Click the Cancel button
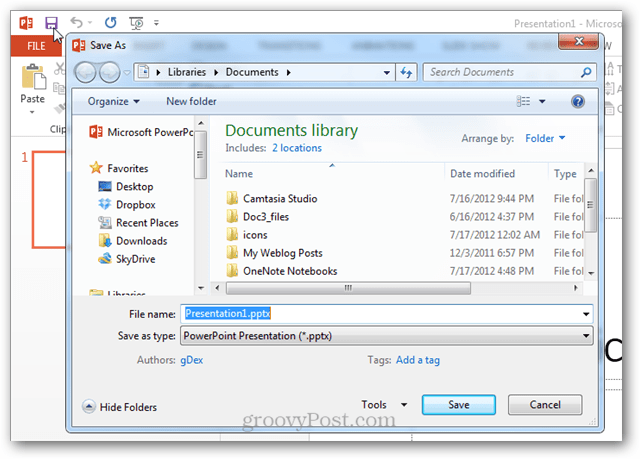 point(545,405)
